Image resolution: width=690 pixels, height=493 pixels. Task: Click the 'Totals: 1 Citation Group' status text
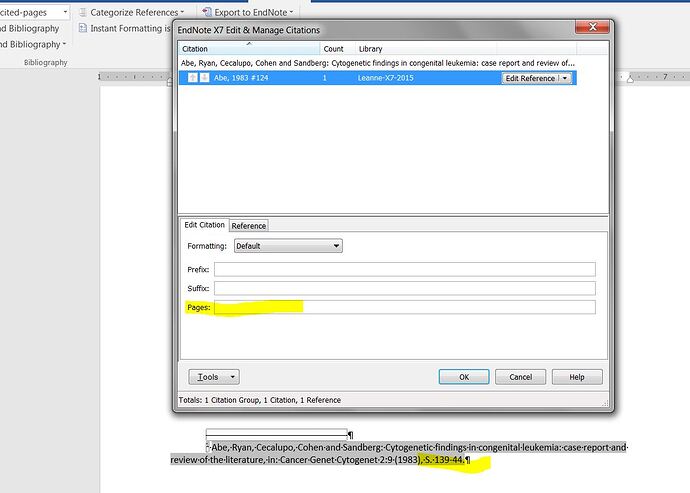pos(260,400)
